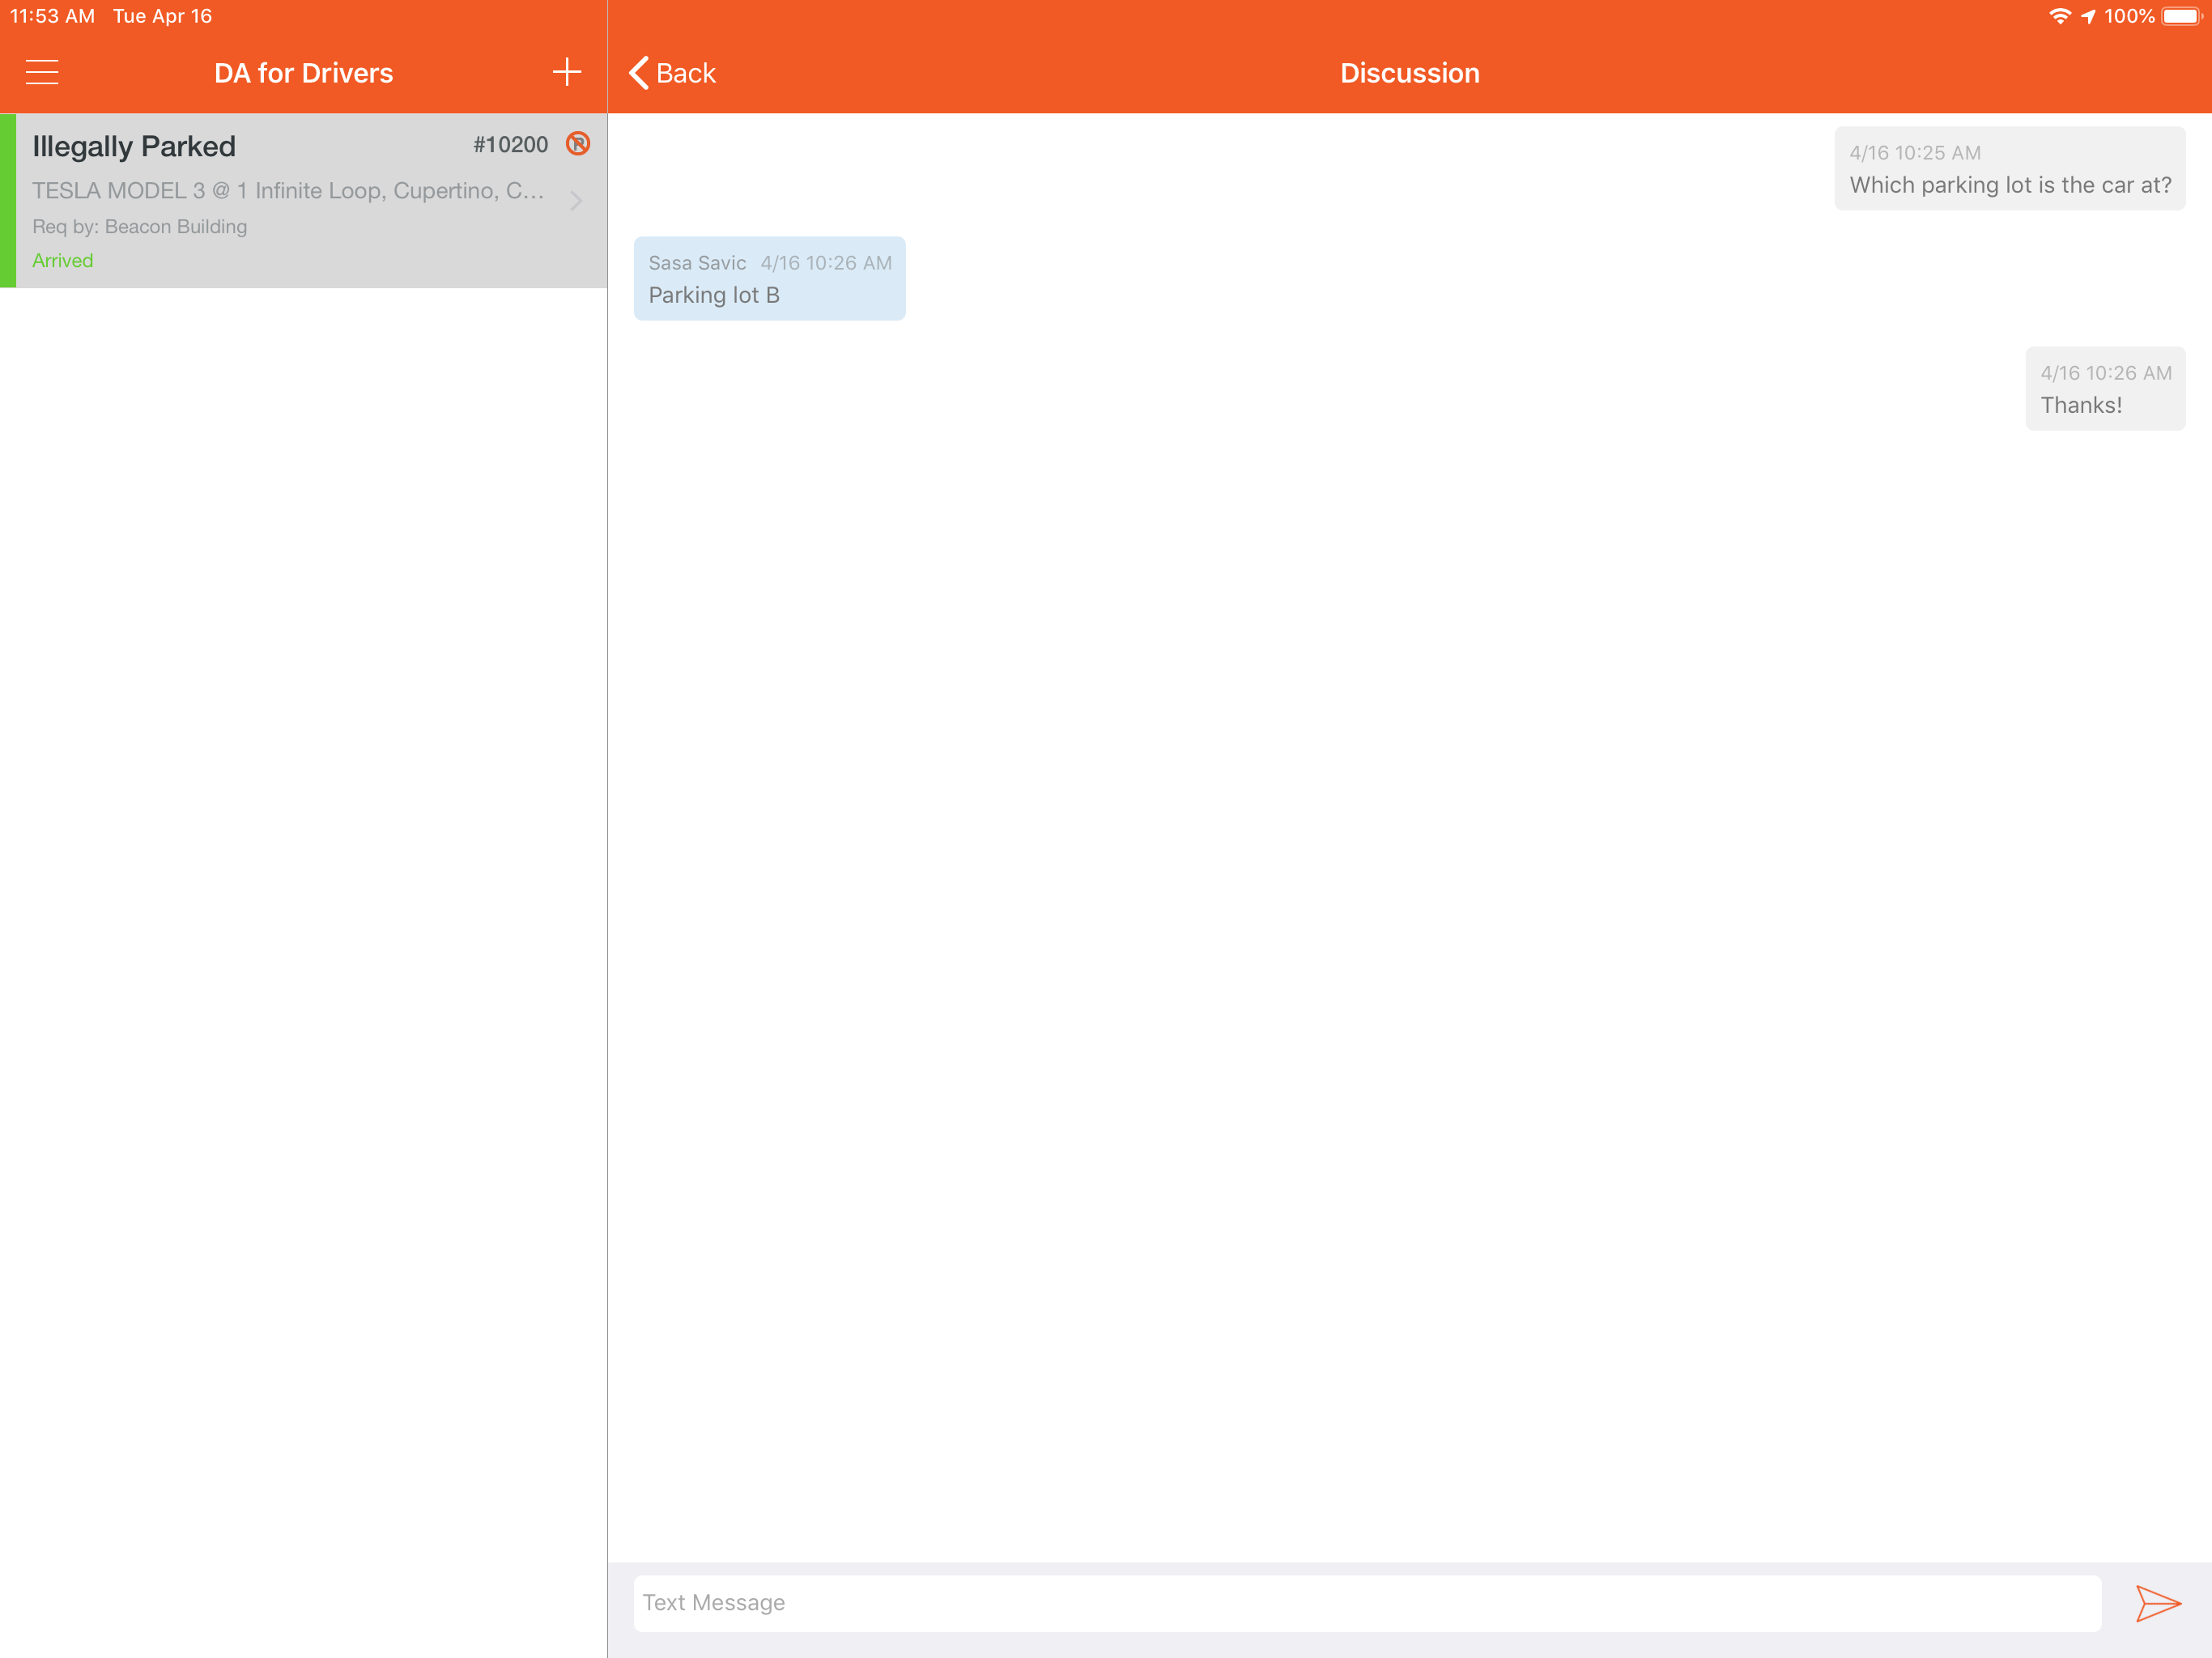
Task: Go Back from Discussion
Action: (685, 73)
